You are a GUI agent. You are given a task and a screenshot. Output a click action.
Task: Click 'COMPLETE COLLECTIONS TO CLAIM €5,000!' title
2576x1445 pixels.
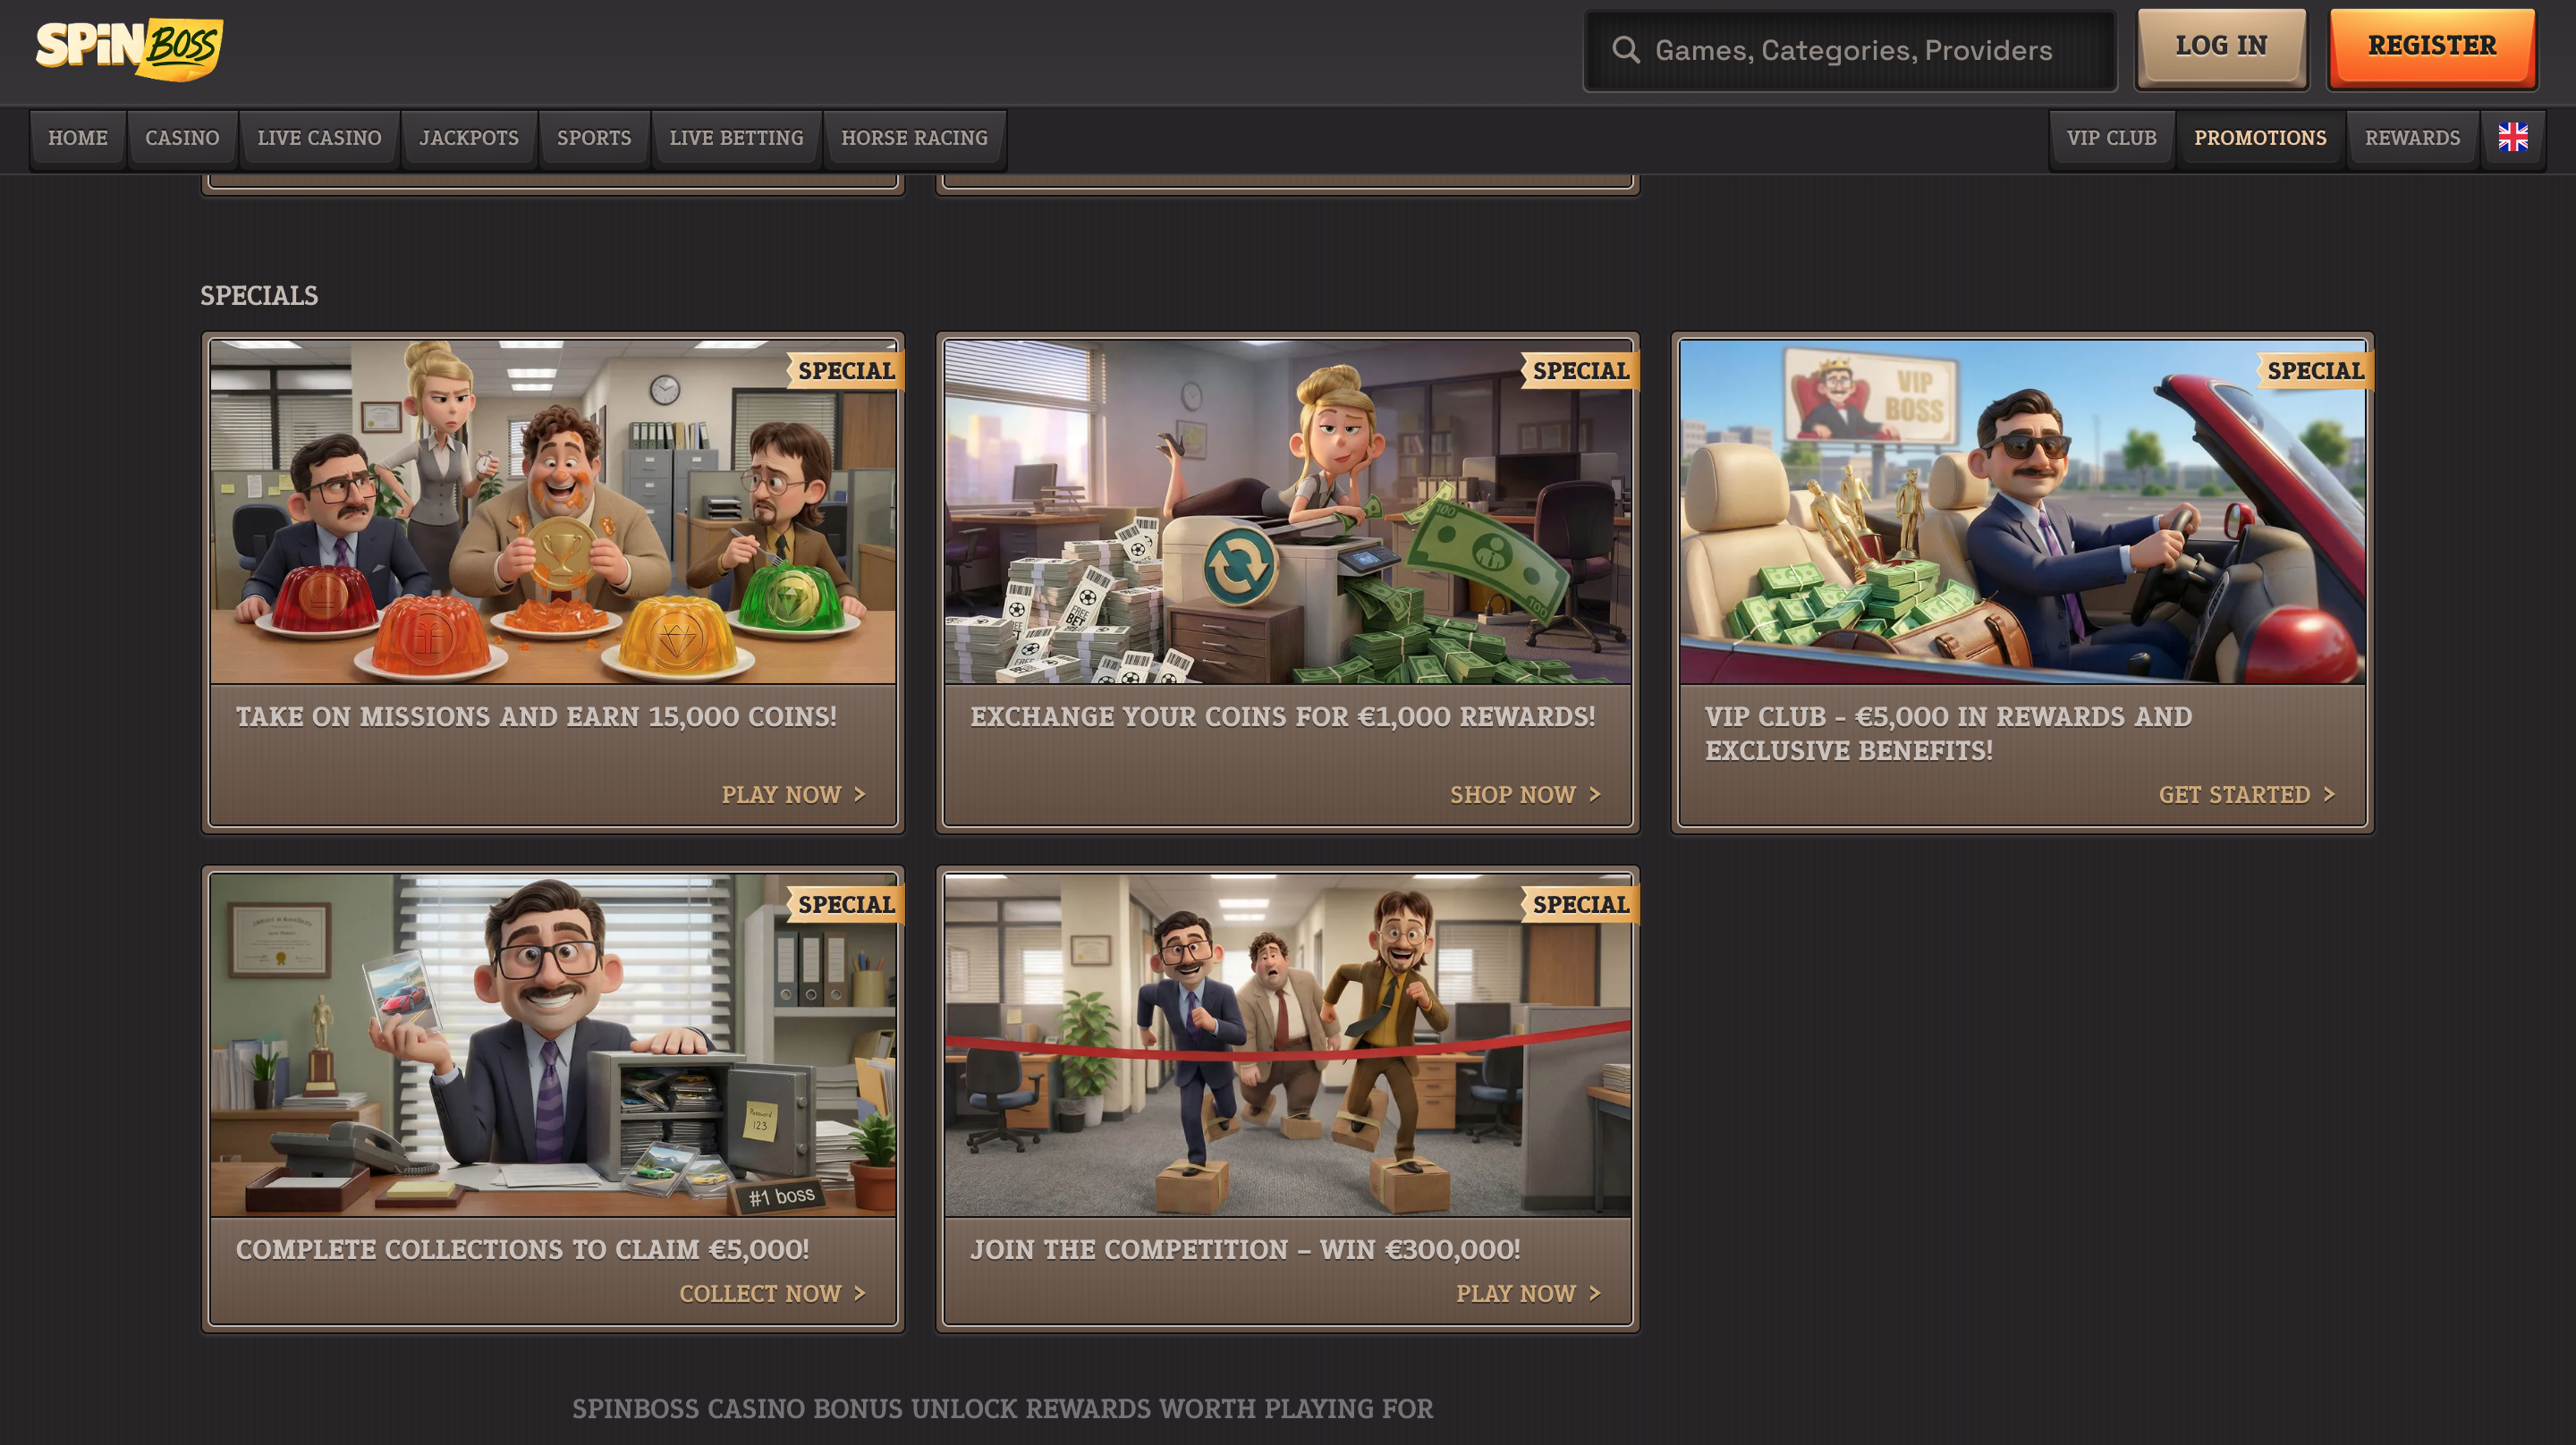tap(522, 1250)
